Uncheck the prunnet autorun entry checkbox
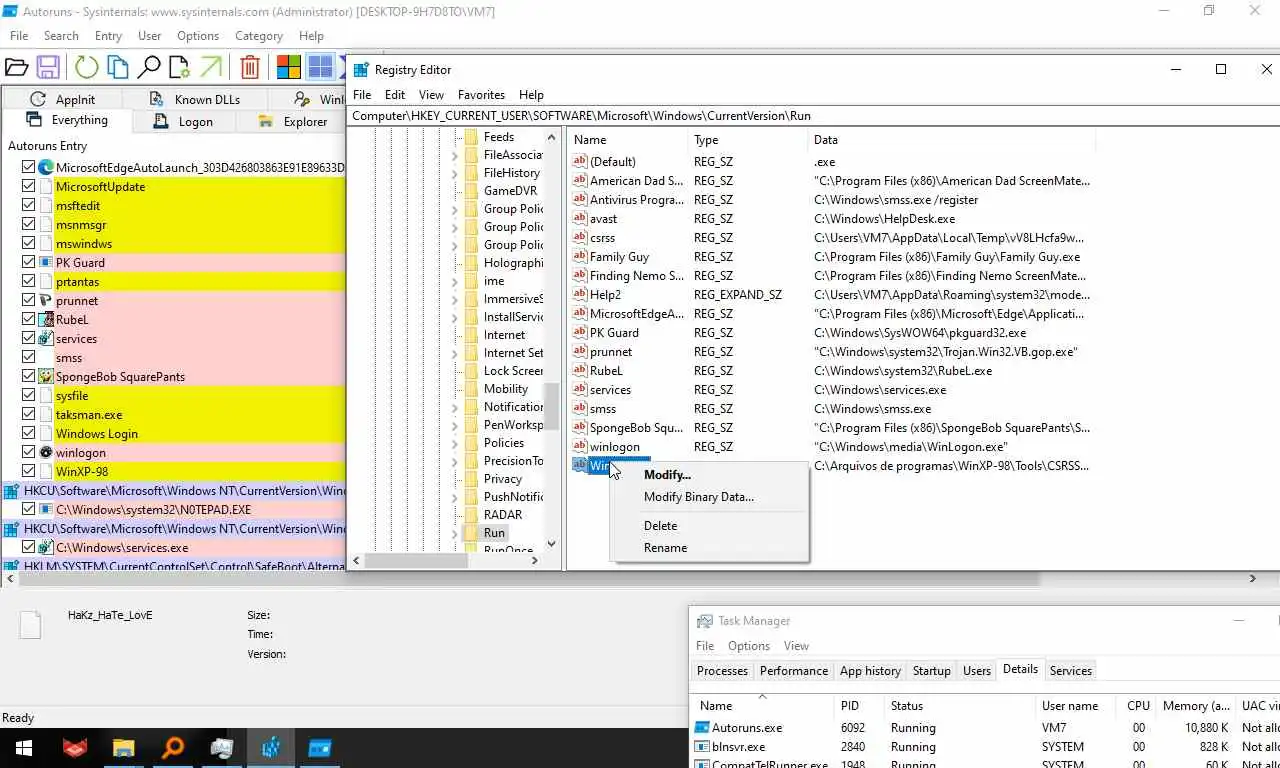Screen dimensions: 1280x768 (29, 301)
